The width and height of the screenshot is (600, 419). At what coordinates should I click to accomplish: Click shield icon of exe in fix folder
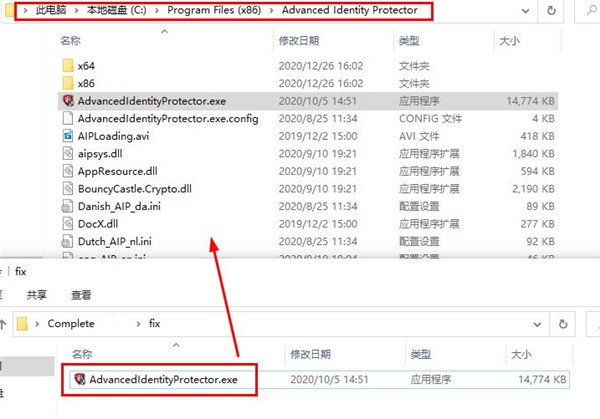[x=80, y=379]
